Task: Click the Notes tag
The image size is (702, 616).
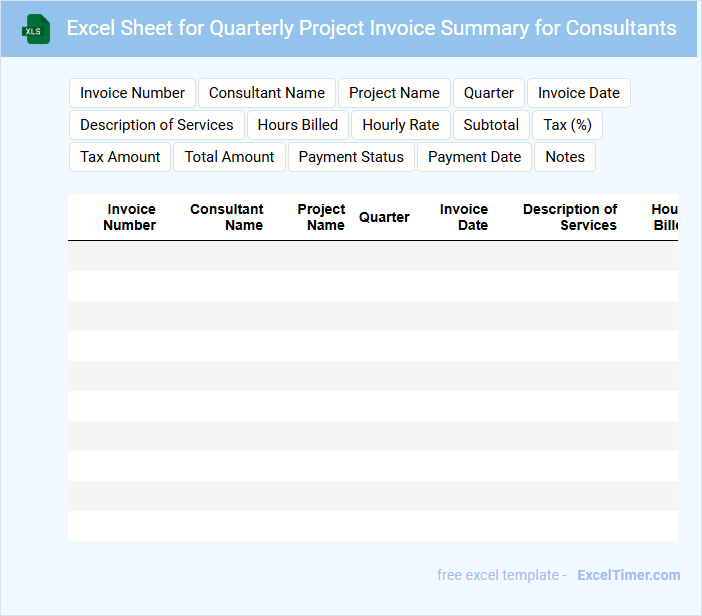Action: [565, 157]
